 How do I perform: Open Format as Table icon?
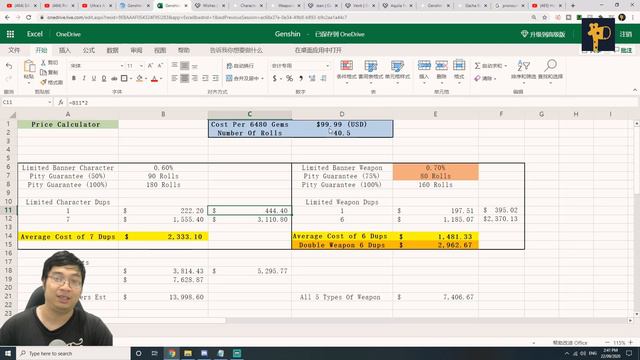(371, 65)
